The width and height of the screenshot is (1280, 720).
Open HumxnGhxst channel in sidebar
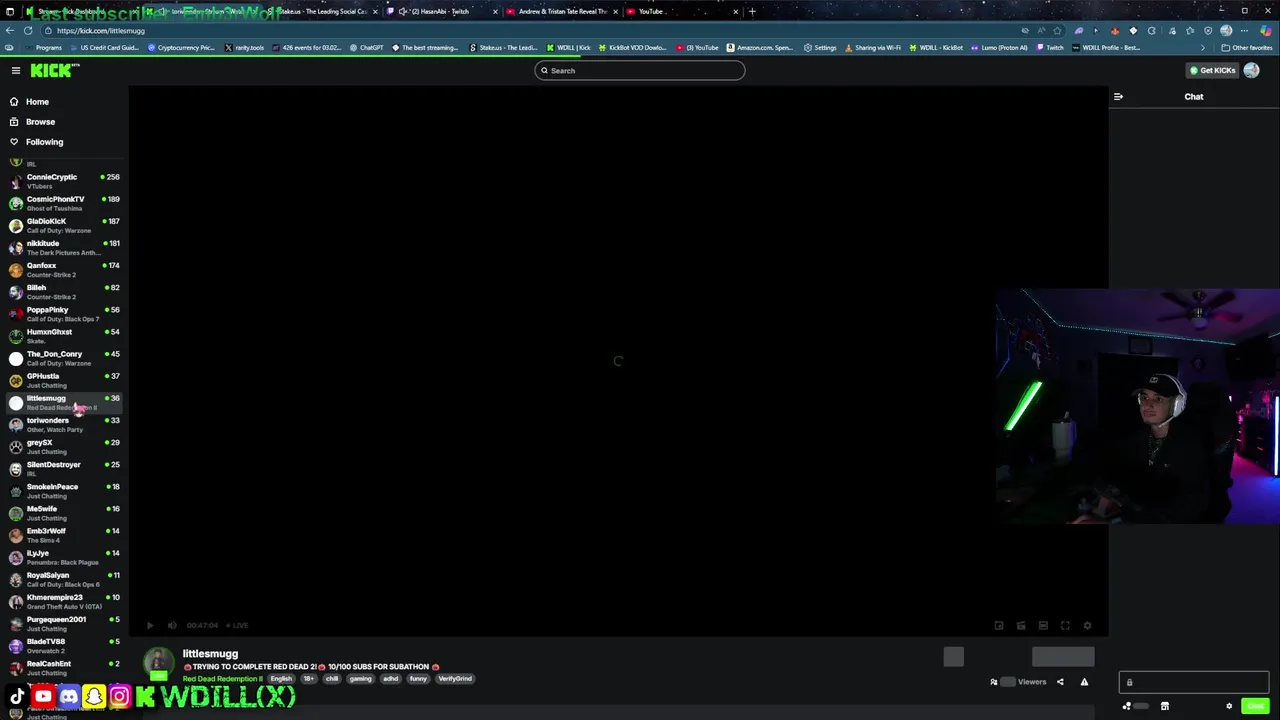point(64,335)
